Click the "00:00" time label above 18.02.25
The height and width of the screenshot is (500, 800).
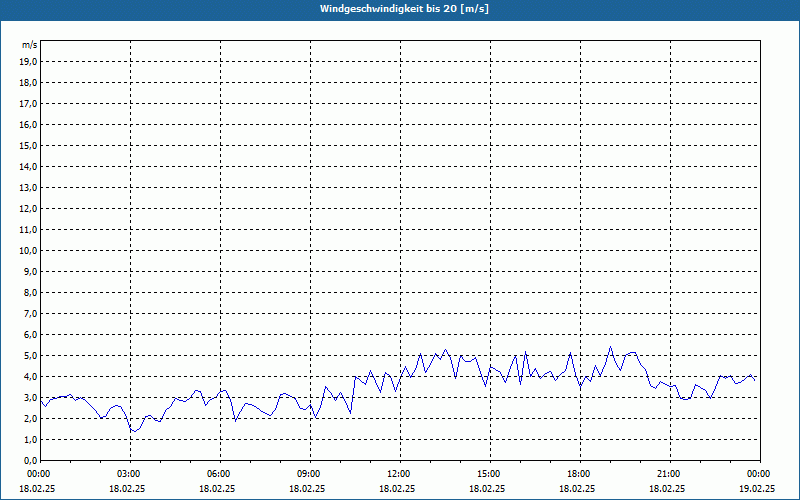pos(38,474)
